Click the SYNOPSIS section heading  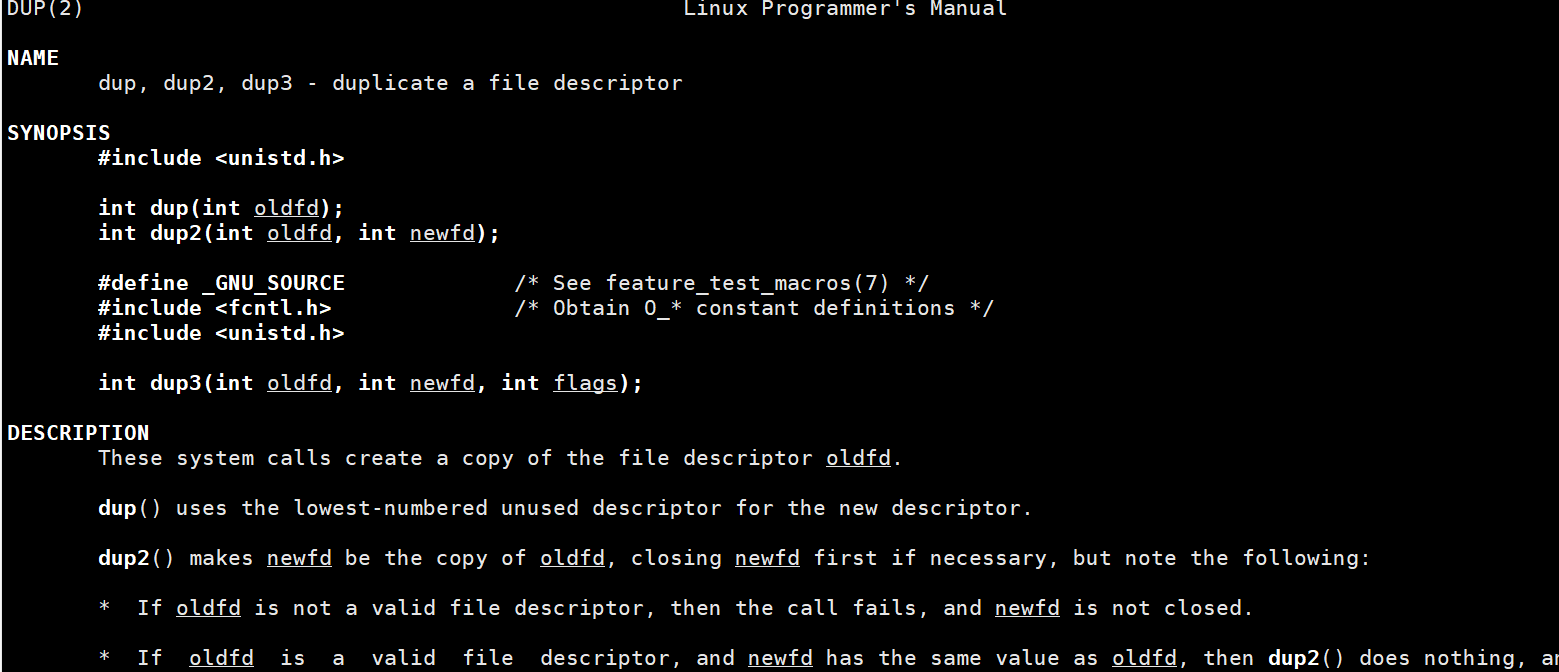pos(59,133)
